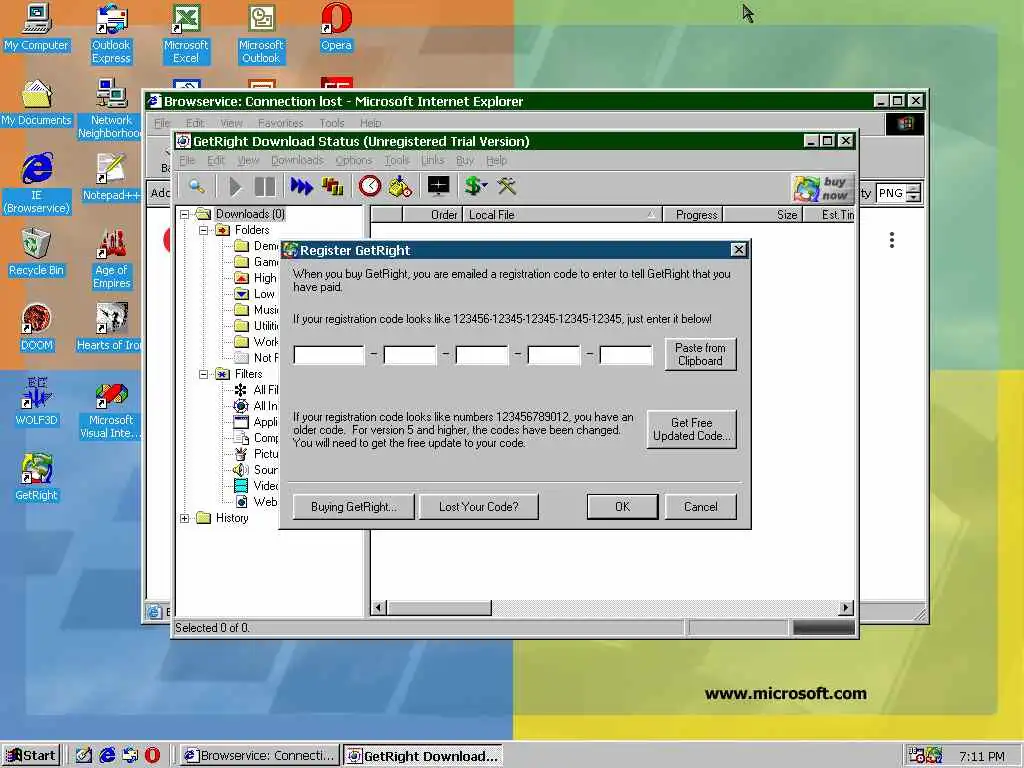Click the last registration code field

pyautogui.click(x=626, y=355)
